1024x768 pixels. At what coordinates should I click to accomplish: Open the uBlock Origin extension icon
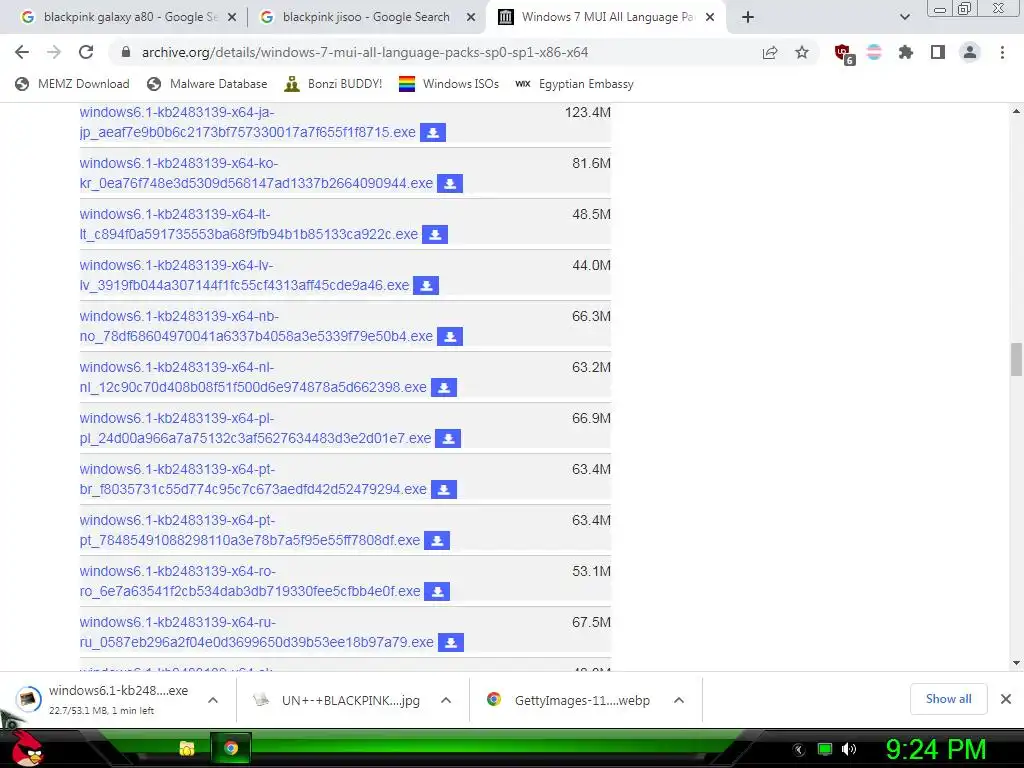coord(843,54)
